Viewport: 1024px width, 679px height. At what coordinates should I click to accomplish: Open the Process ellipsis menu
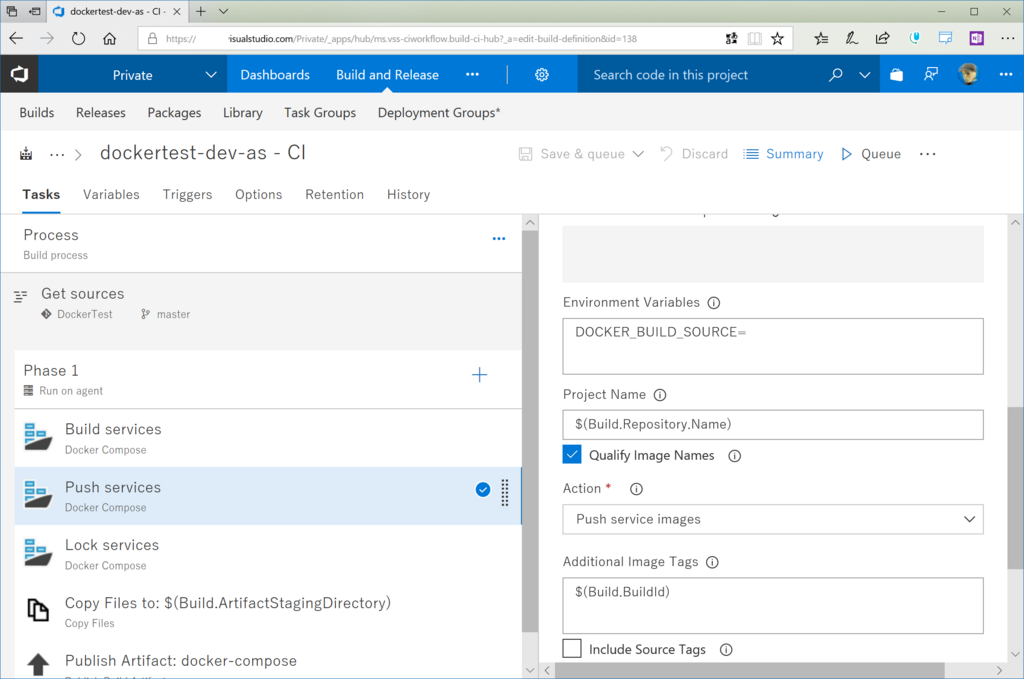(x=499, y=238)
